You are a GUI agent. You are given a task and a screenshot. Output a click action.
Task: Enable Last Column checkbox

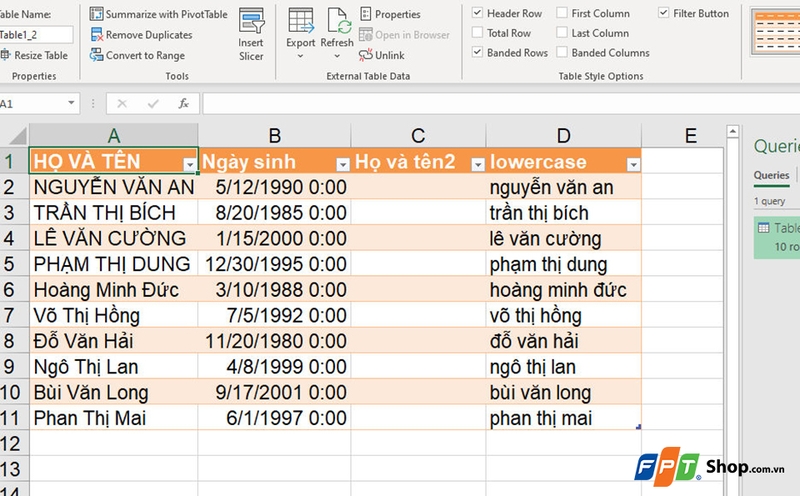point(562,33)
